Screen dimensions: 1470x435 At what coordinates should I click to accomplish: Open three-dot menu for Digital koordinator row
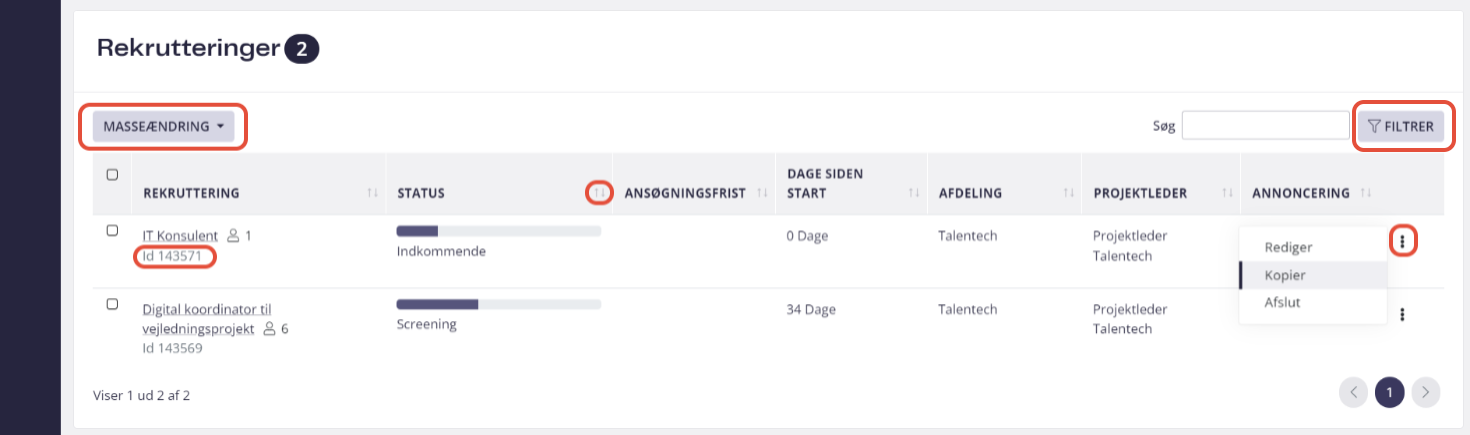coord(1403,314)
